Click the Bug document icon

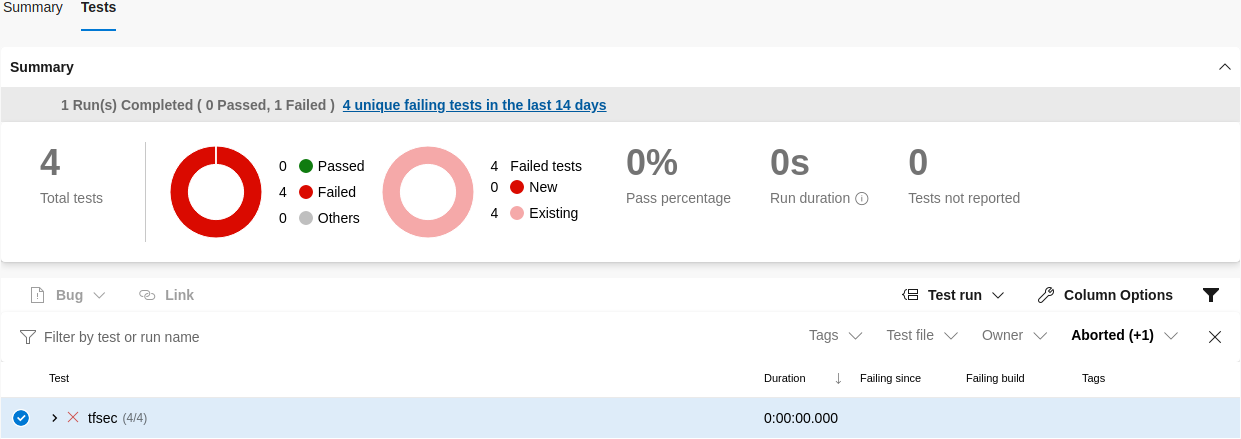click(x=38, y=295)
